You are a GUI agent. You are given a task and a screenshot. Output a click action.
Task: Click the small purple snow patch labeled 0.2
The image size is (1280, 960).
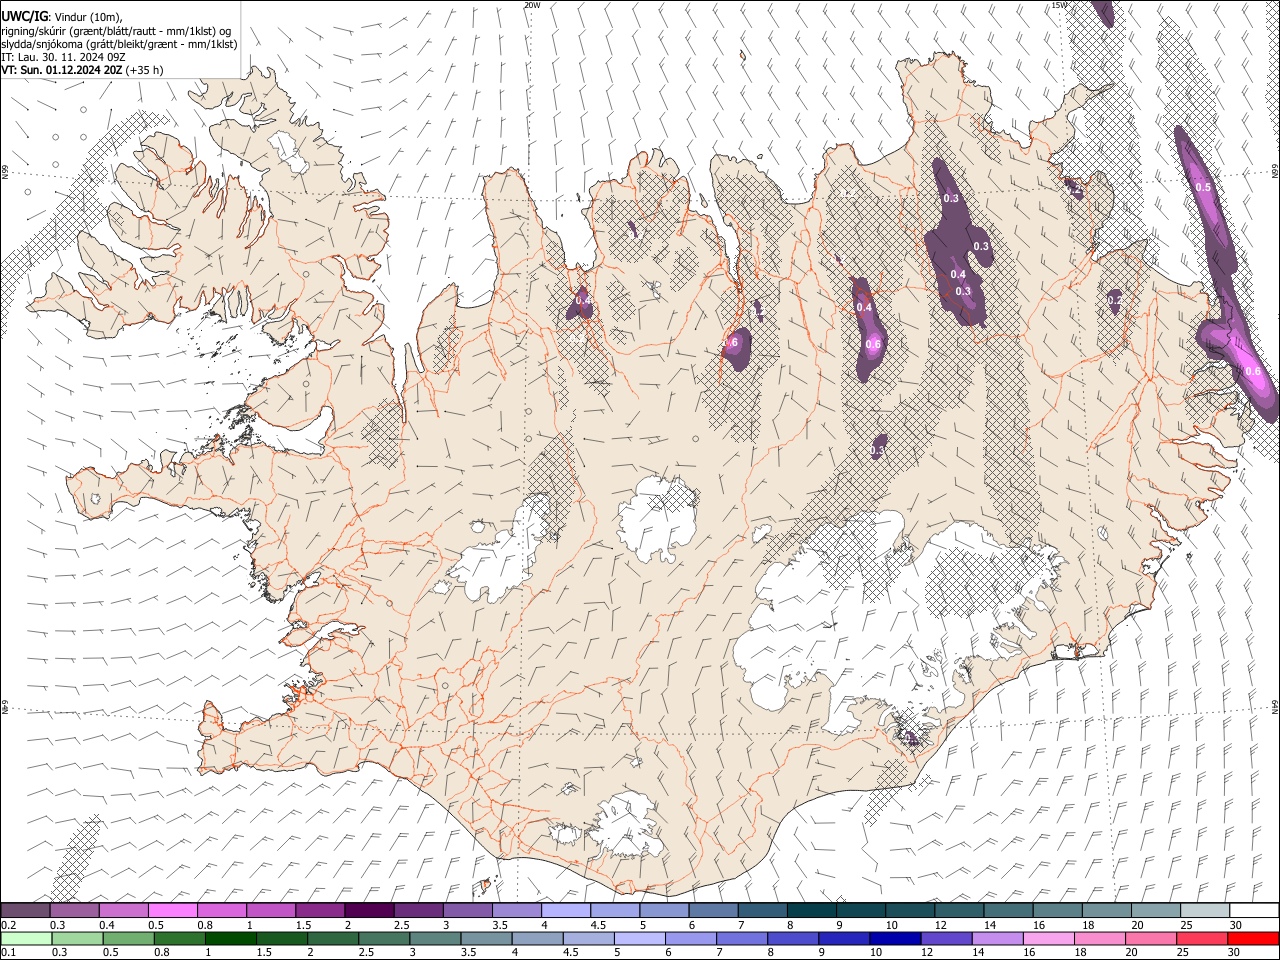pos(1115,299)
